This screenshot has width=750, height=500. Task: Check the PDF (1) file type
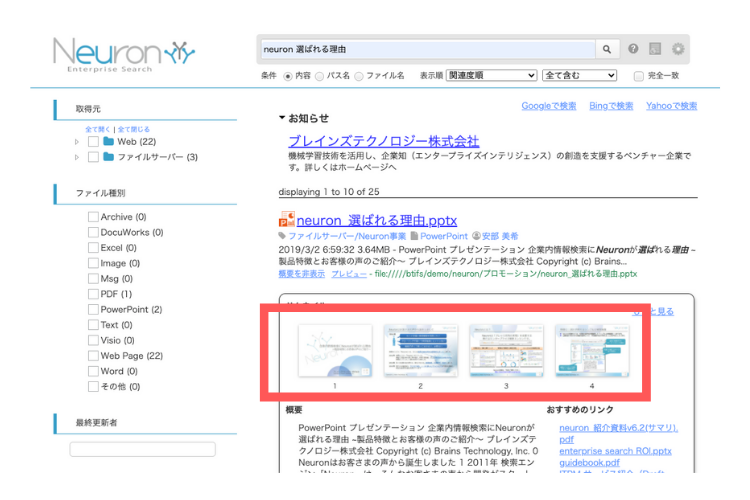(93, 294)
